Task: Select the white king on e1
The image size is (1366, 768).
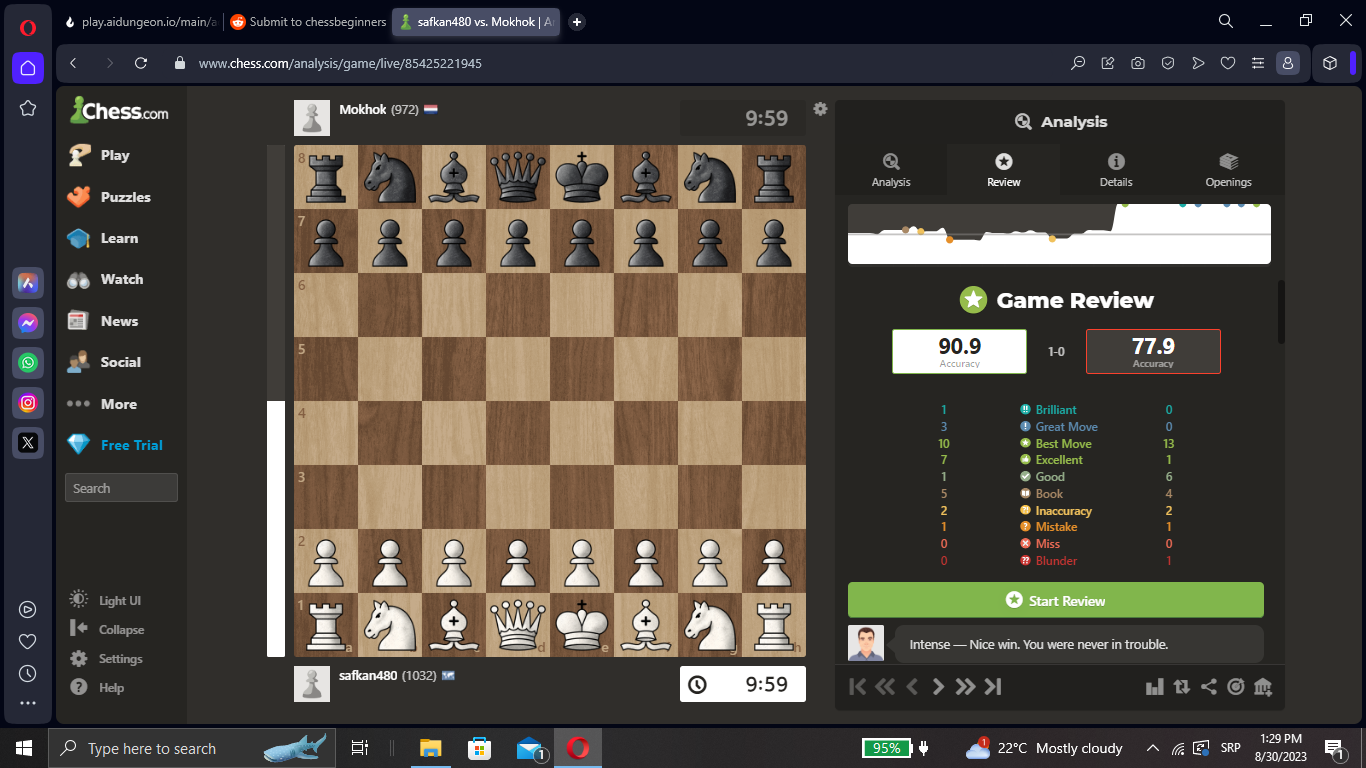Action: [x=582, y=625]
